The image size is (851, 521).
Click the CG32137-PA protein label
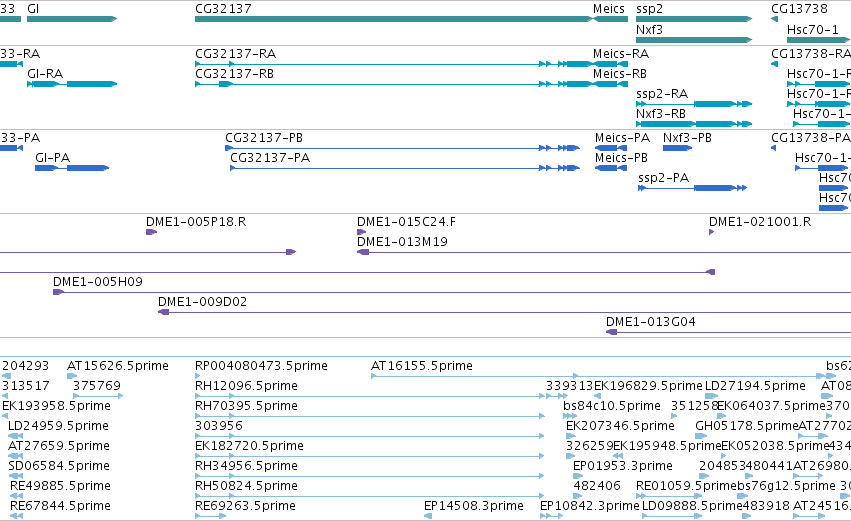click(x=270, y=157)
